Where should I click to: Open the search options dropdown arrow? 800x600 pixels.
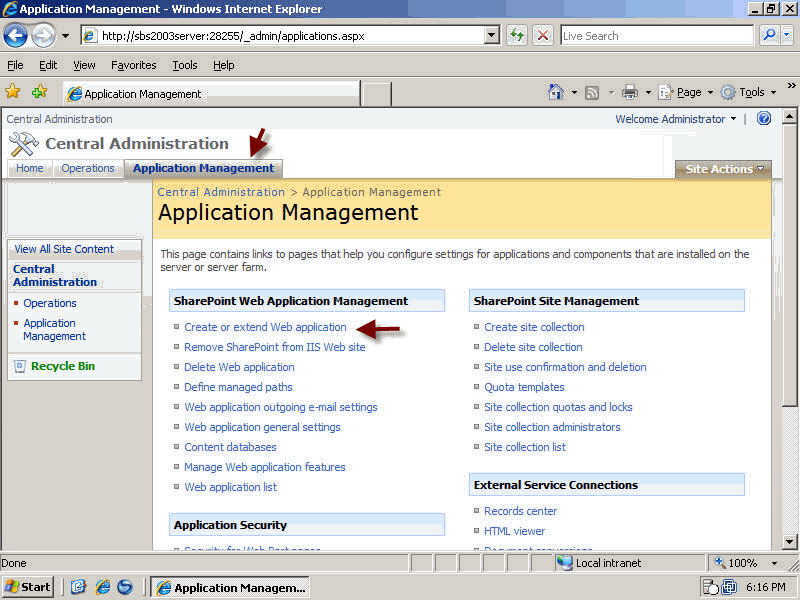point(786,35)
